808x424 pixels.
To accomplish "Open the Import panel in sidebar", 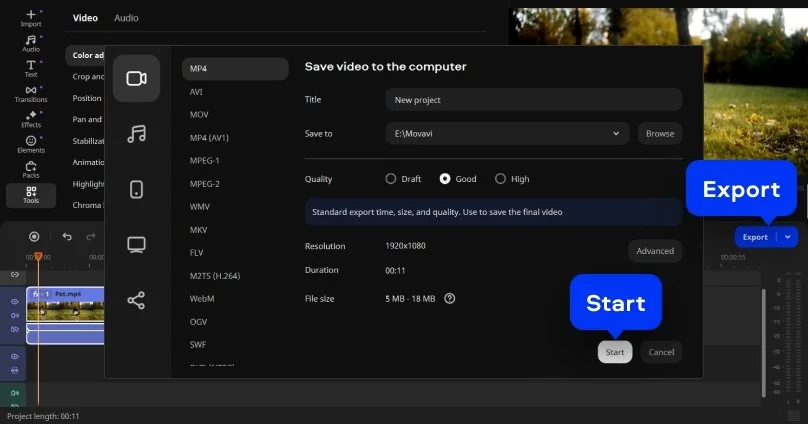I will pos(31,16).
